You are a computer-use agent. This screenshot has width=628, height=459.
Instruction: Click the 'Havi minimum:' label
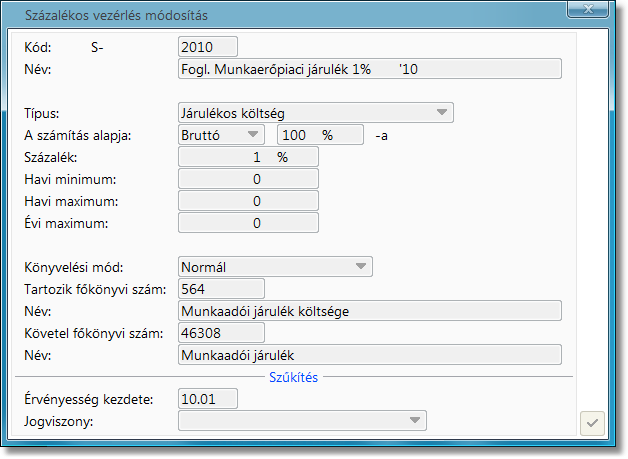click(70, 179)
